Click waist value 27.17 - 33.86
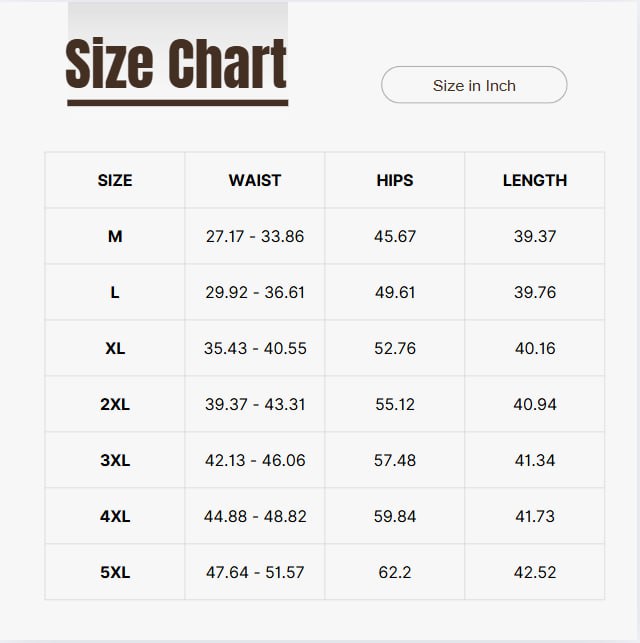Image resolution: width=640 pixels, height=643 pixels. click(x=255, y=237)
